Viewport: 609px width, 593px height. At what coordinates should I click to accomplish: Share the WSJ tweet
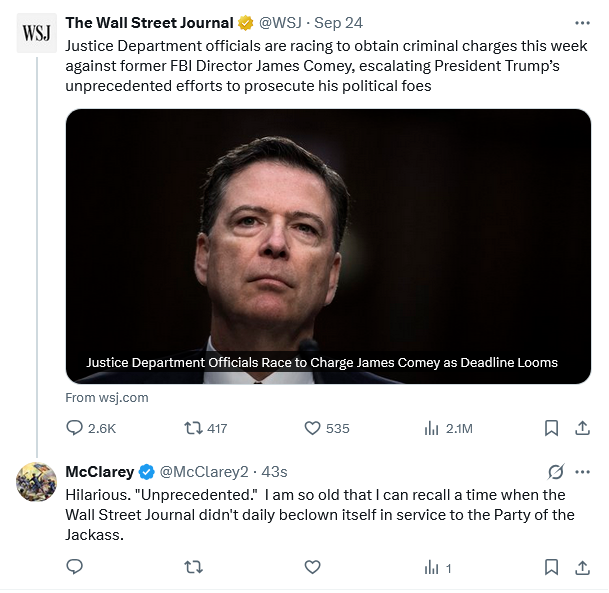[582, 428]
